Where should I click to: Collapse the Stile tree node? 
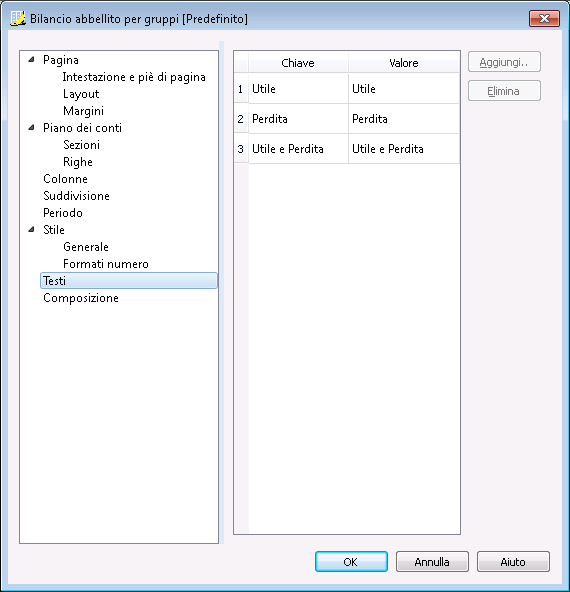32,230
